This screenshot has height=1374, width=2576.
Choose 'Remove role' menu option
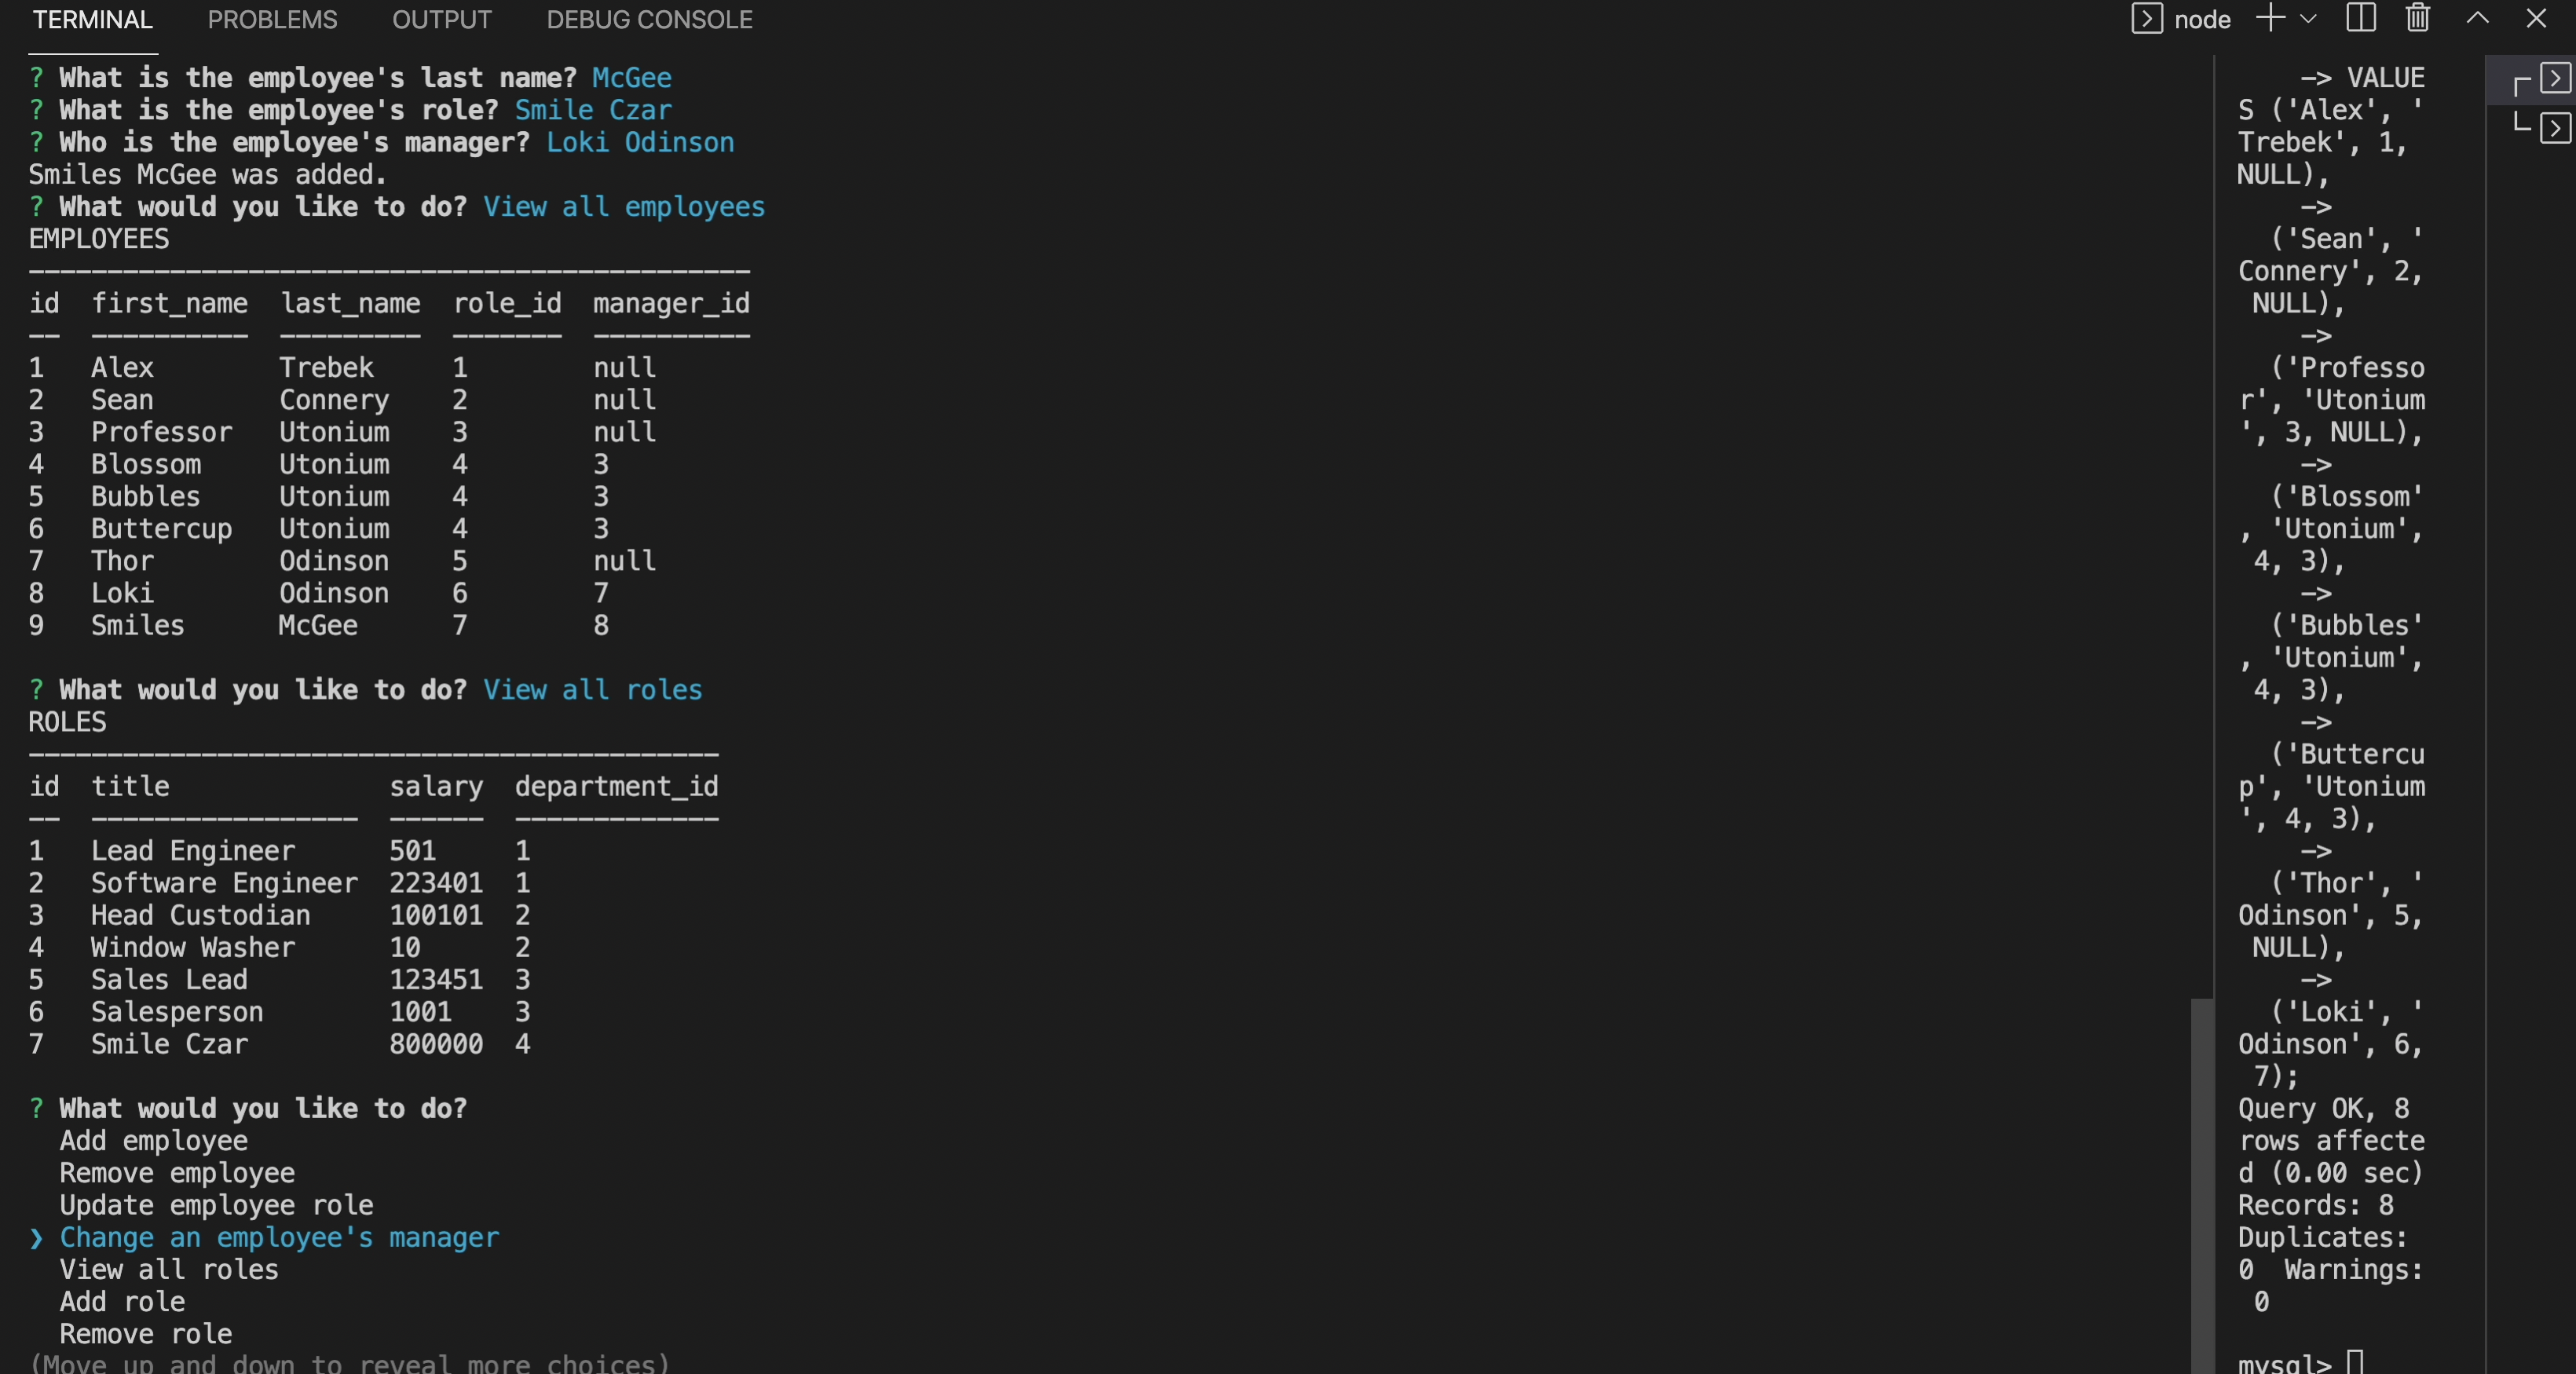[x=145, y=1334]
